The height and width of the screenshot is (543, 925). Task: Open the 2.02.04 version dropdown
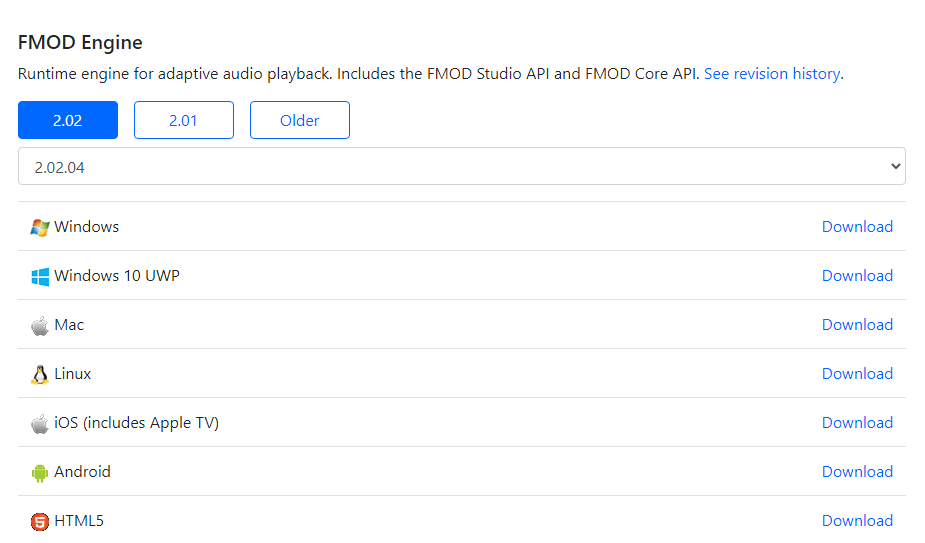pyautogui.click(x=461, y=167)
